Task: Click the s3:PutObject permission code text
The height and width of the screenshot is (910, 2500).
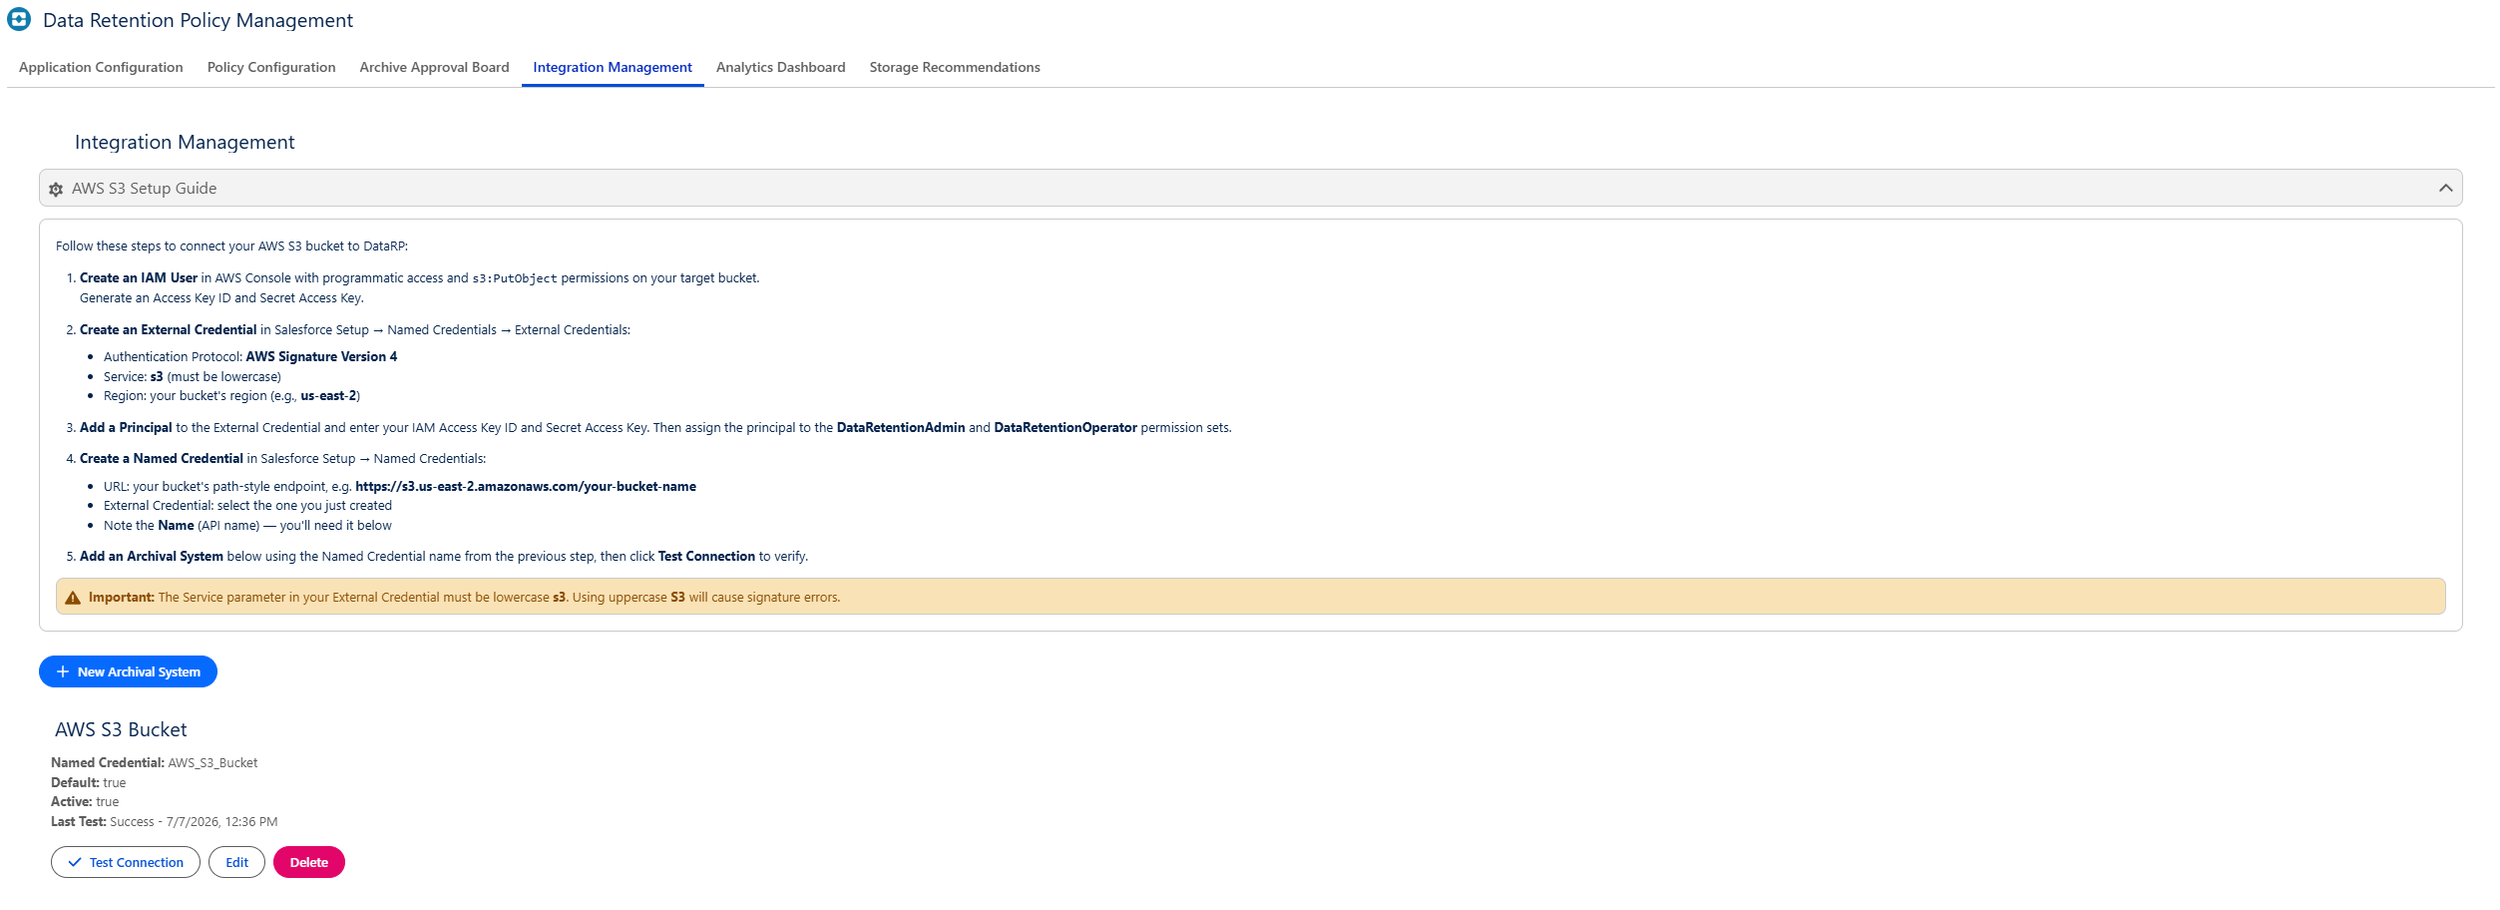Action: pyautogui.click(x=514, y=279)
